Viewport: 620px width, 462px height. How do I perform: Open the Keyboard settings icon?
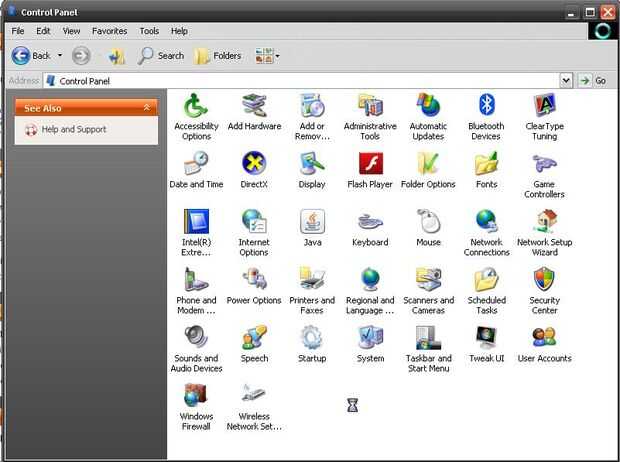click(370, 222)
